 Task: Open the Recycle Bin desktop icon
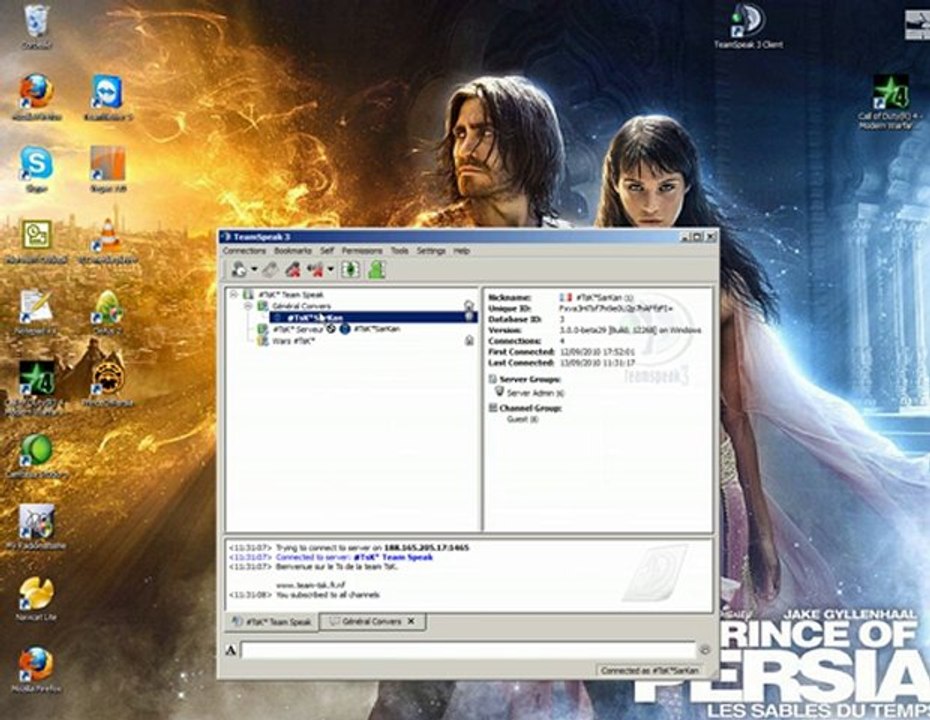point(37,27)
